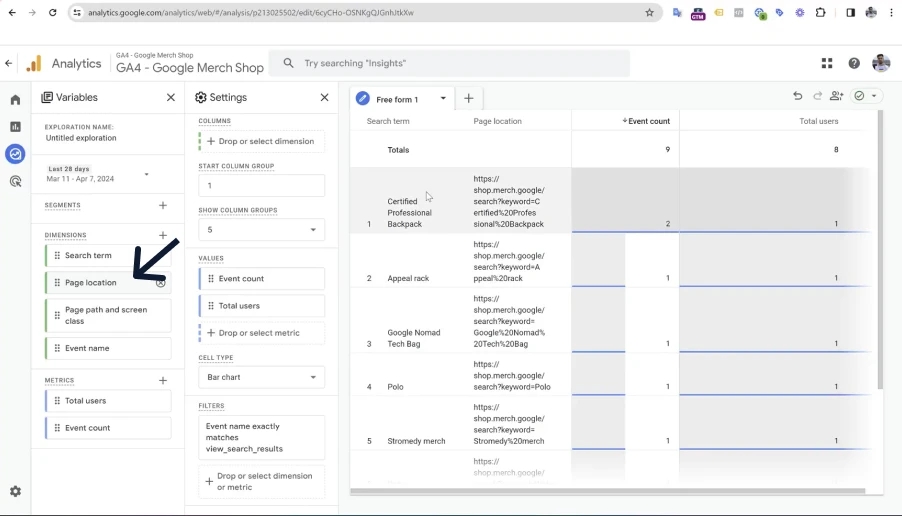Add new exploration tab with plus
902x516 pixels.
click(x=468, y=98)
